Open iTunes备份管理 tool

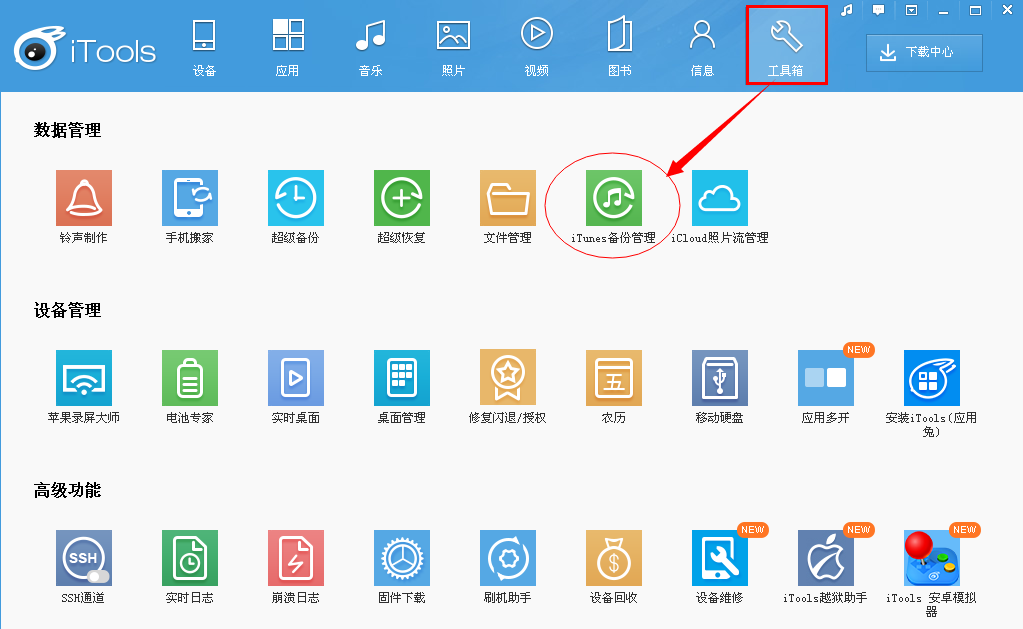[614, 198]
